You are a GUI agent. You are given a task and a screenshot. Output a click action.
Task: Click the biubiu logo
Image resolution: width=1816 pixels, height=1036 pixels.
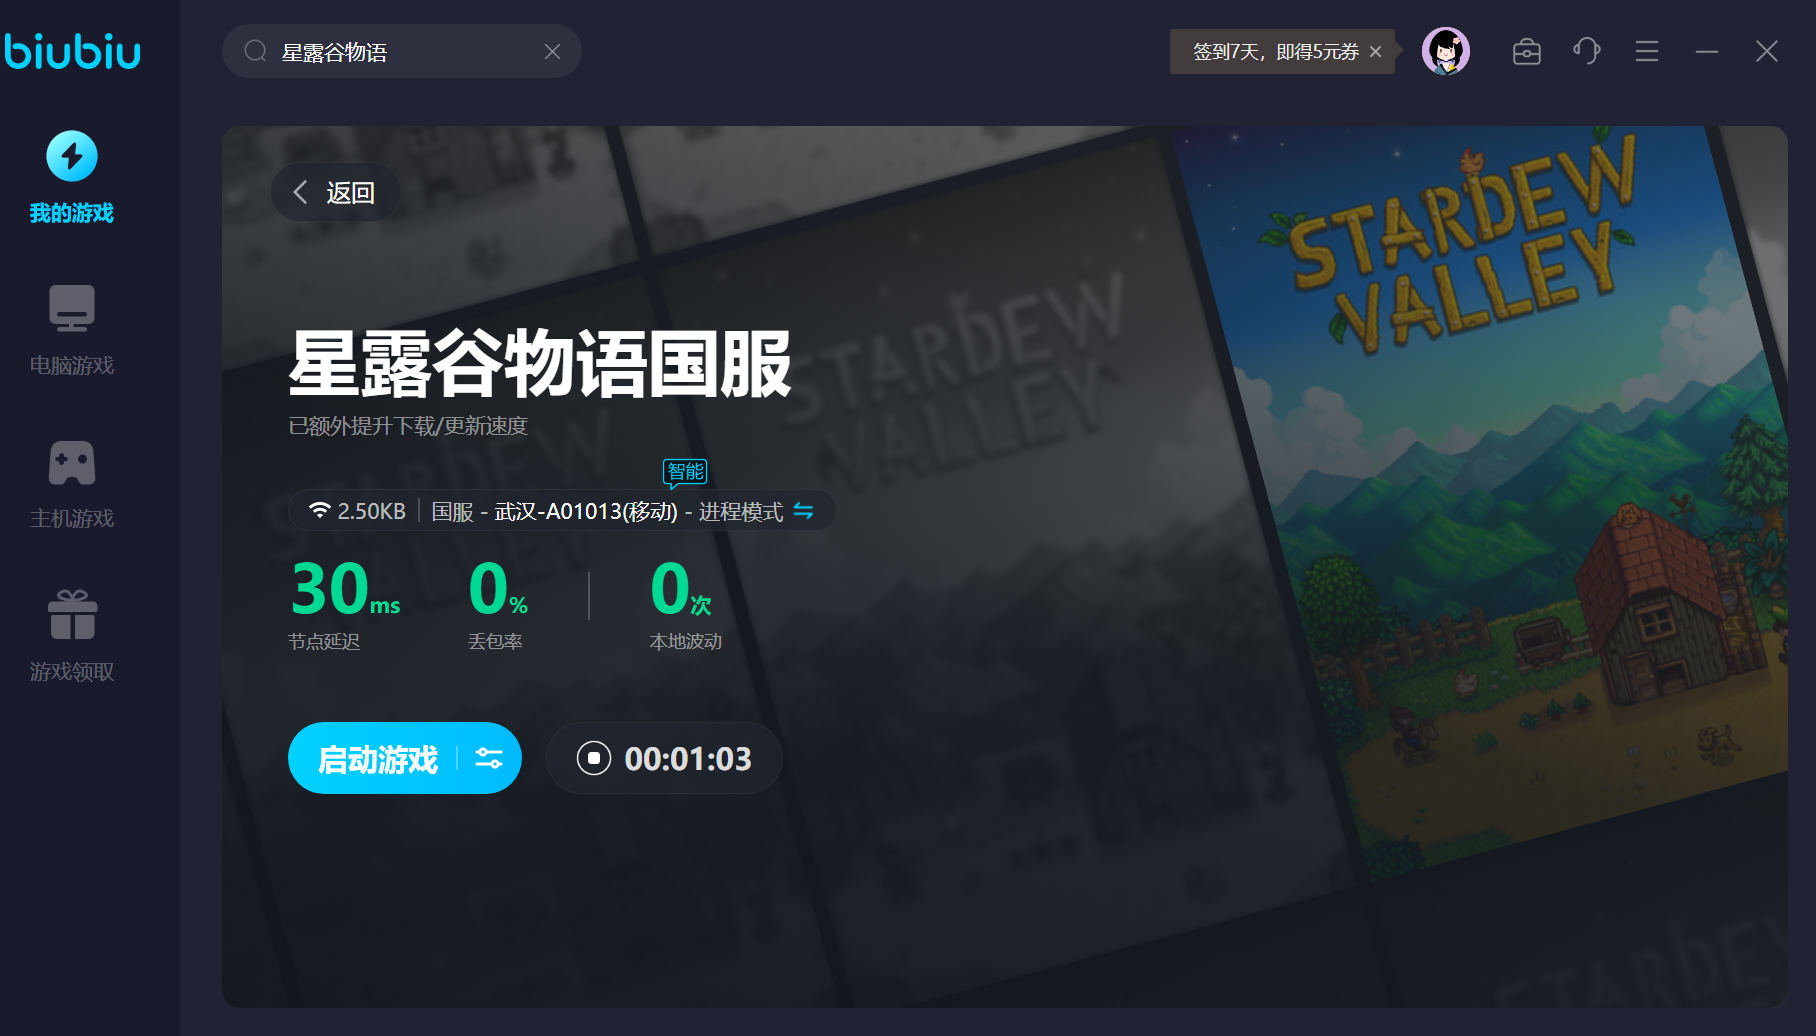click(72, 51)
